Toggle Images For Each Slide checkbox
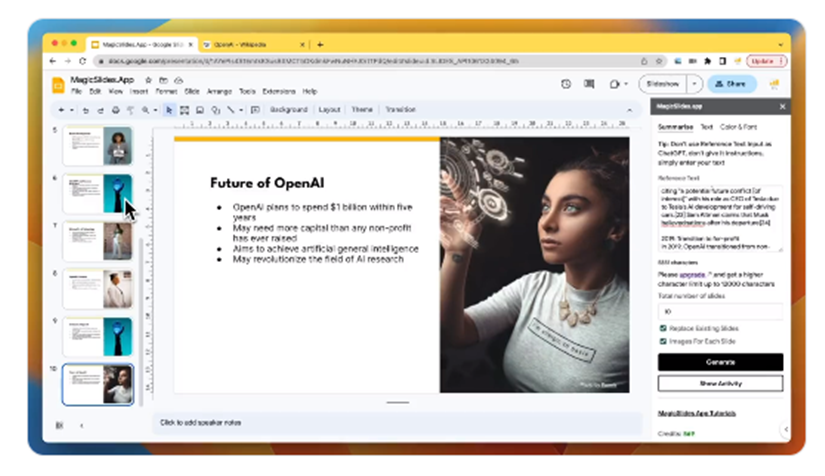The width and height of the screenshot is (825, 476). pyautogui.click(x=662, y=341)
